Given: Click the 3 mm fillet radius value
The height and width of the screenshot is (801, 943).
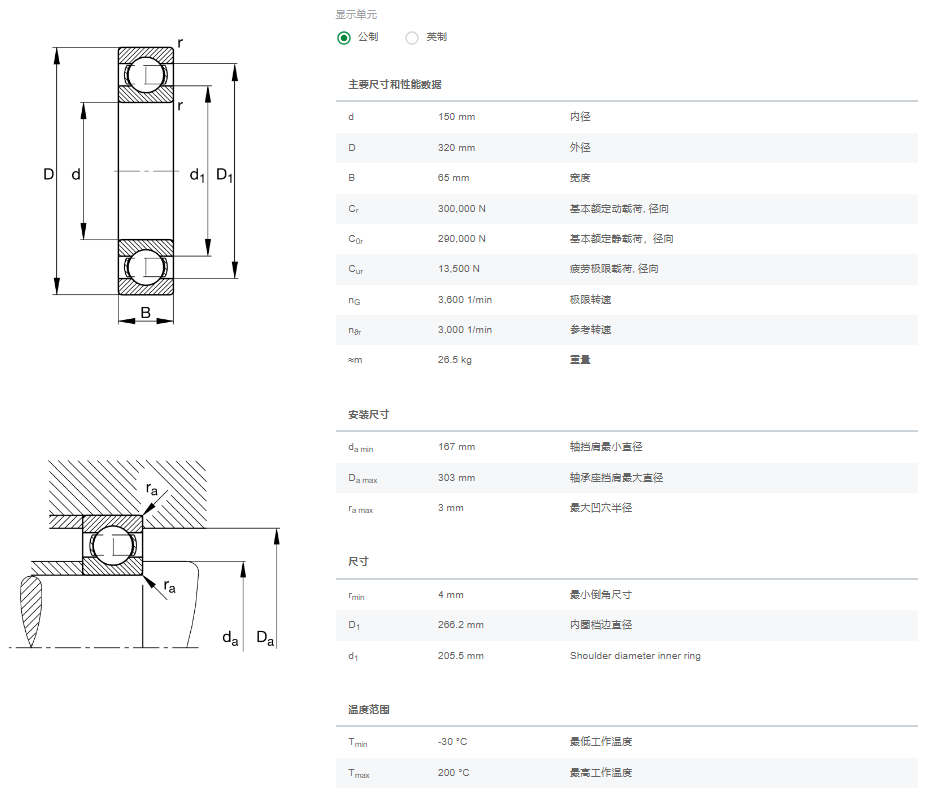Looking at the screenshot, I should (450, 508).
